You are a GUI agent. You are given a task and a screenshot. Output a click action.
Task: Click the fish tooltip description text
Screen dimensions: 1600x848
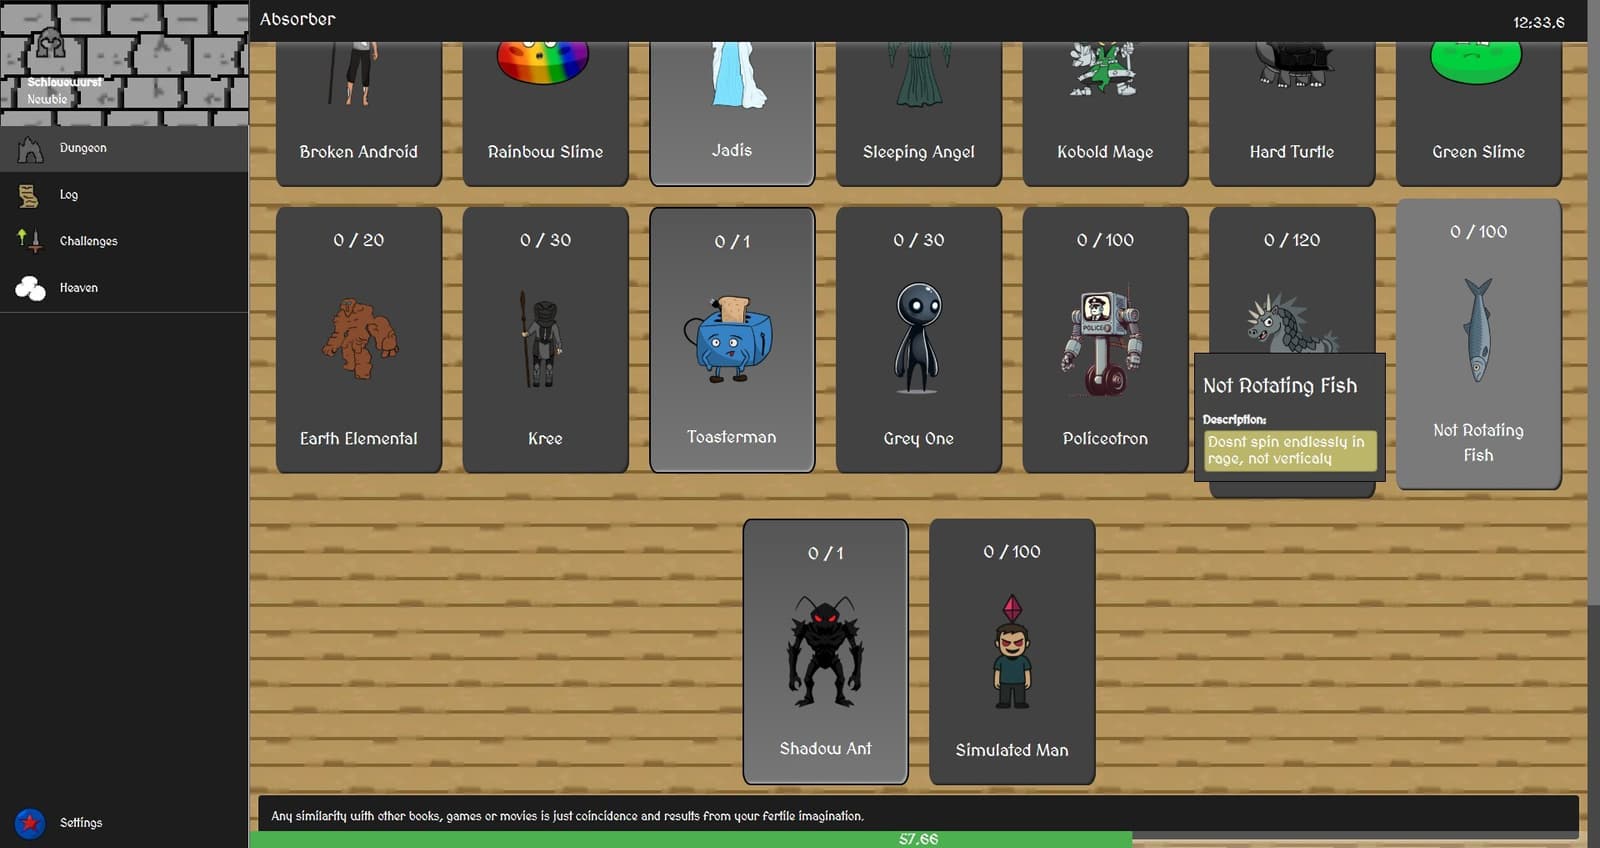point(1289,450)
